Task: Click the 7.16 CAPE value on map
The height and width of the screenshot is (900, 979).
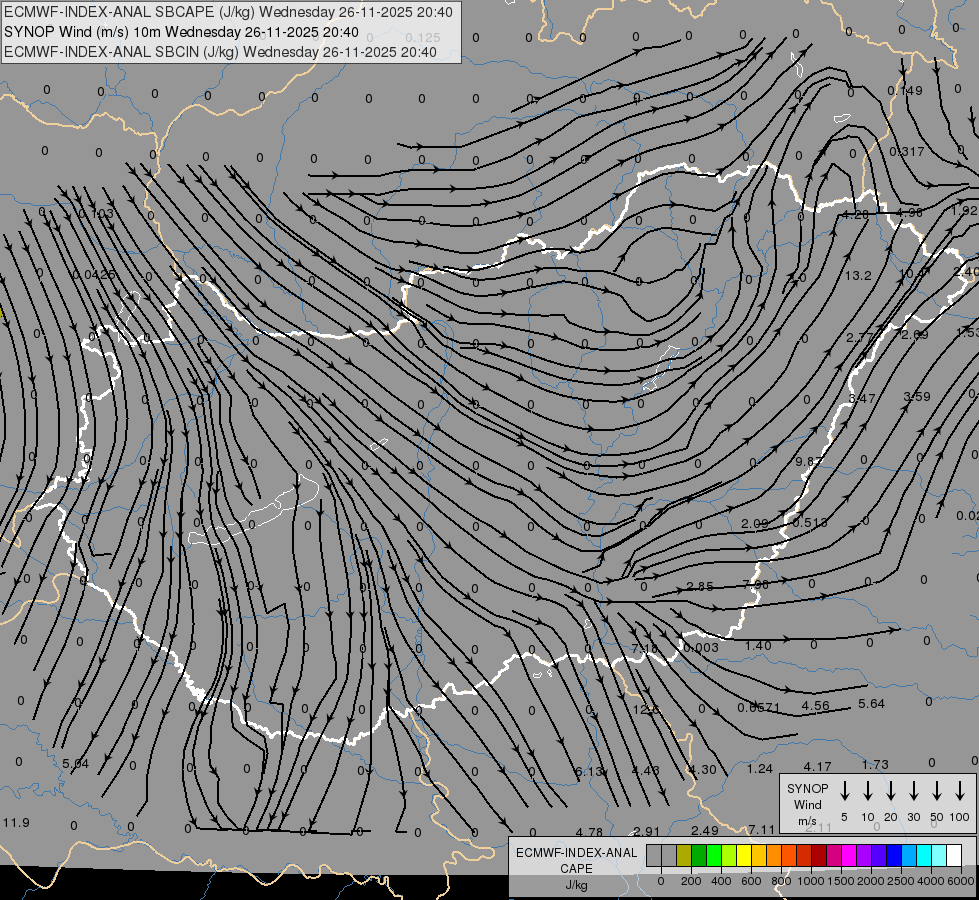Action: pyautogui.click(x=644, y=648)
